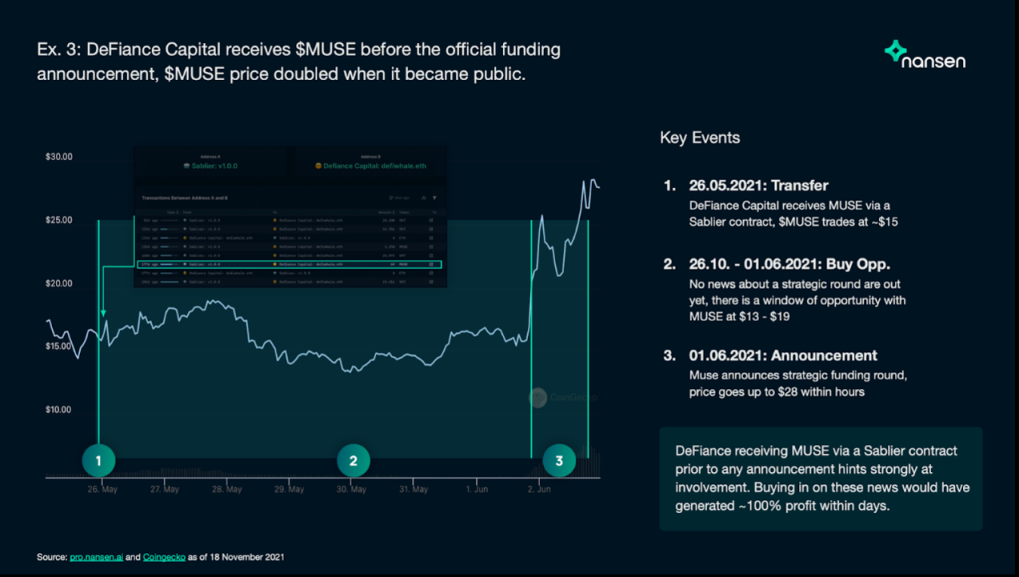
Task: Click the text "price goes up to $28 within hours"
Action: tap(777, 392)
